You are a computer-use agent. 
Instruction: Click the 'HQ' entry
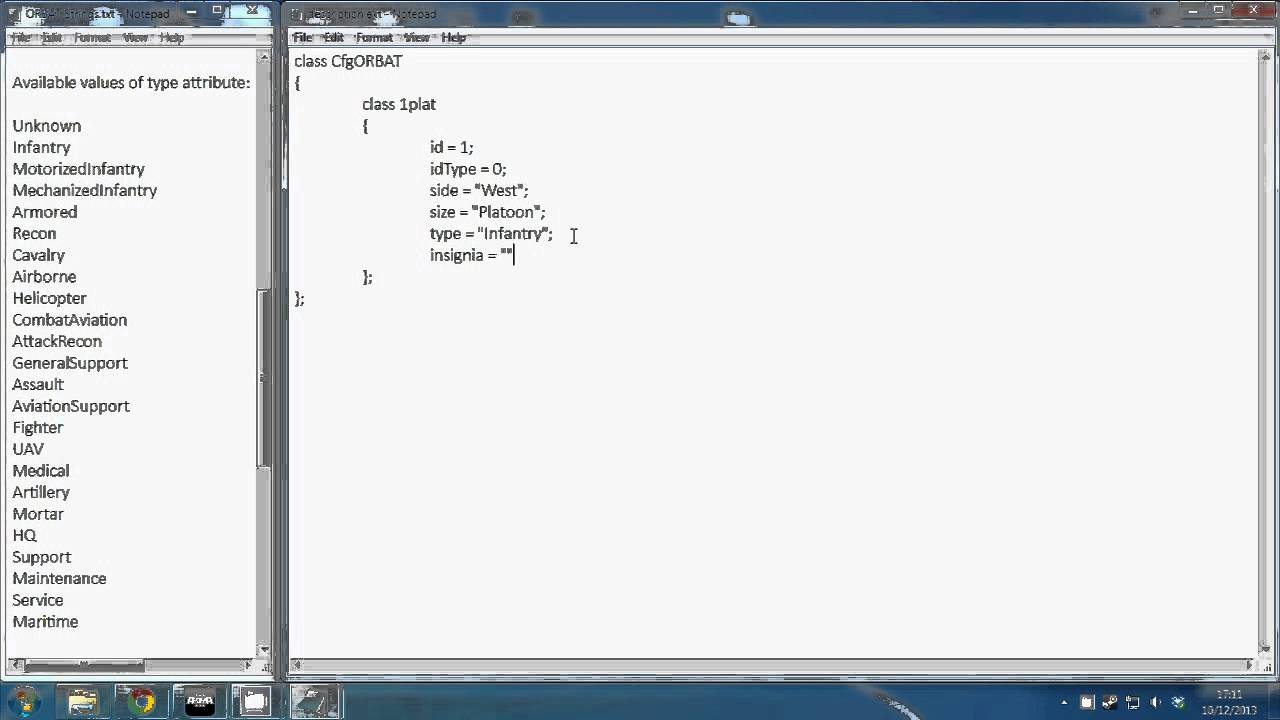pos(25,535)
